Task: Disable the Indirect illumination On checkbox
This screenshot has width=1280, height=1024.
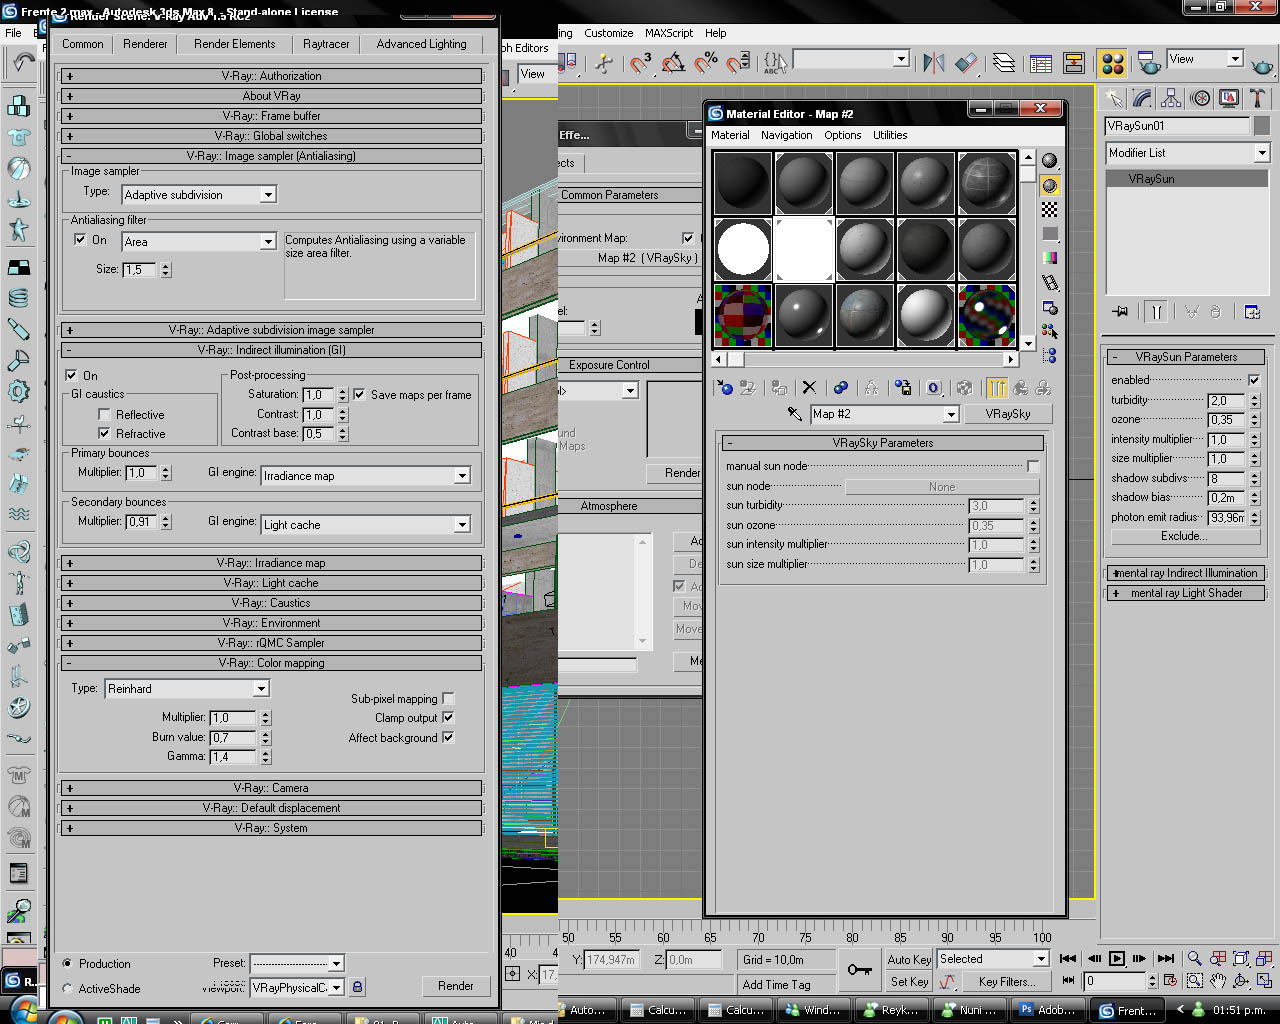Action: 71,375
